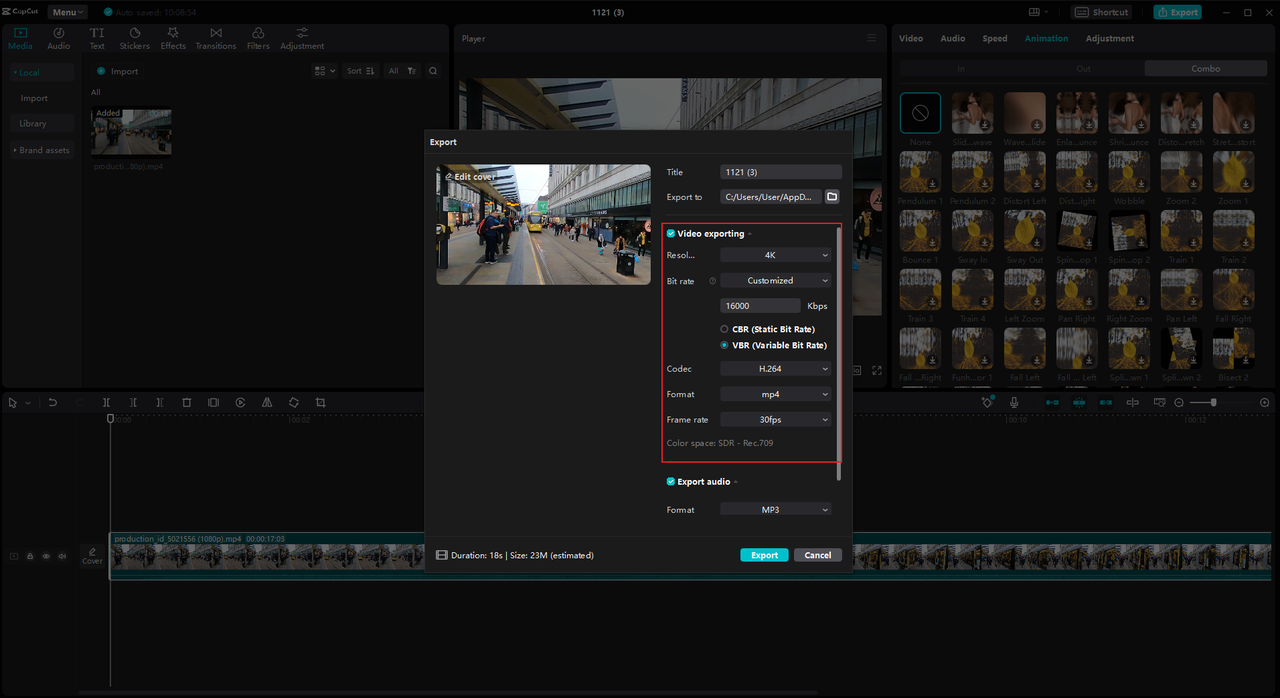Click the split clip icon in timeline toolbar
Image resolution: width=1280 pixels, height=698 pixels.
pos(106,402)
